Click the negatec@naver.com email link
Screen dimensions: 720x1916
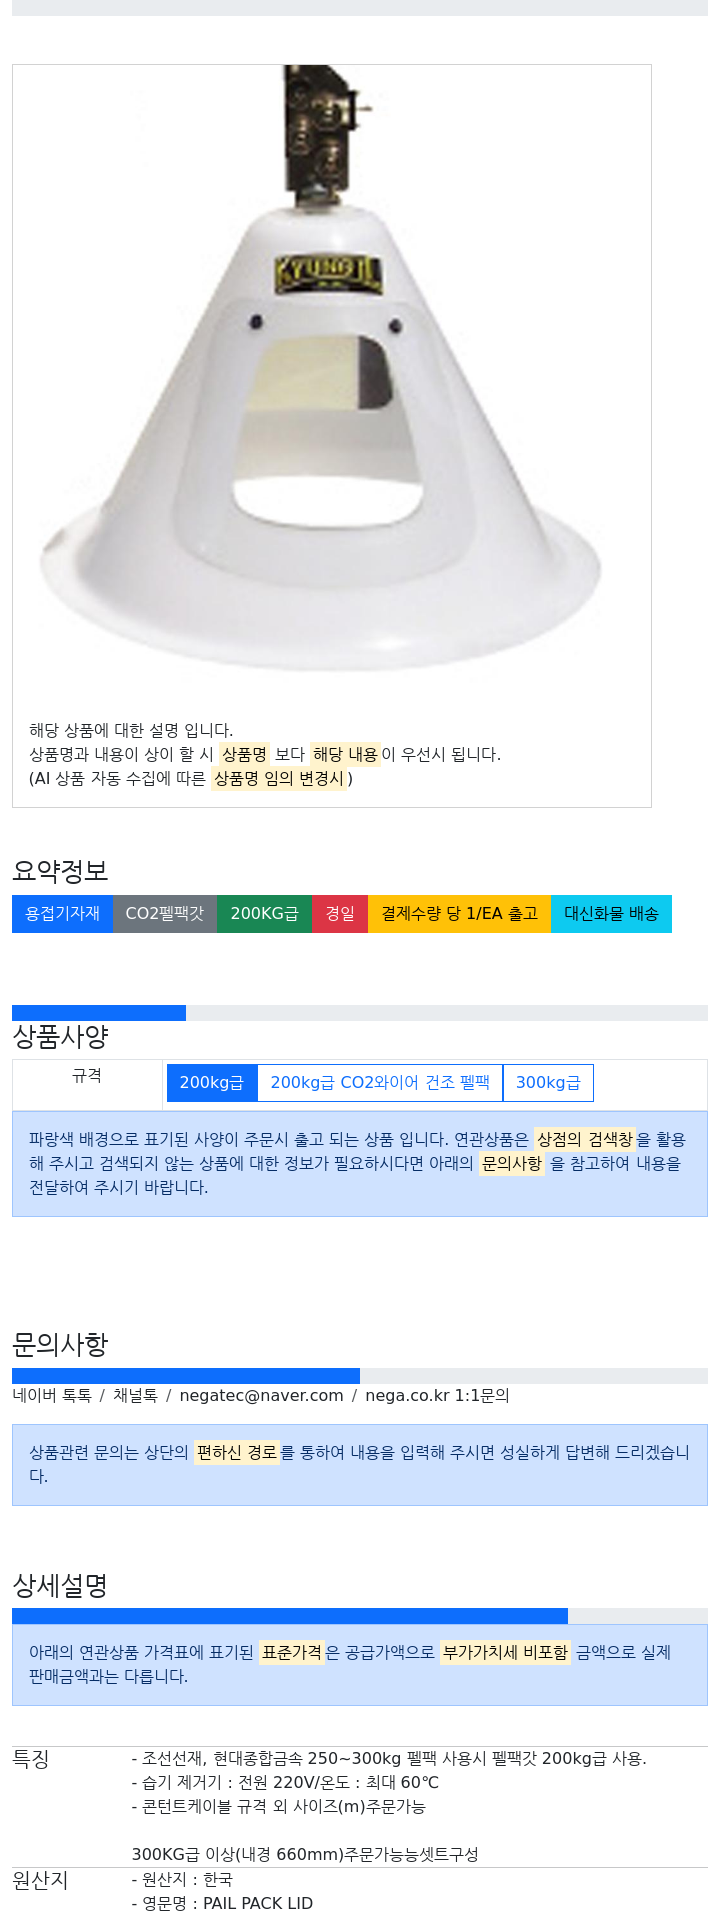261,1395
